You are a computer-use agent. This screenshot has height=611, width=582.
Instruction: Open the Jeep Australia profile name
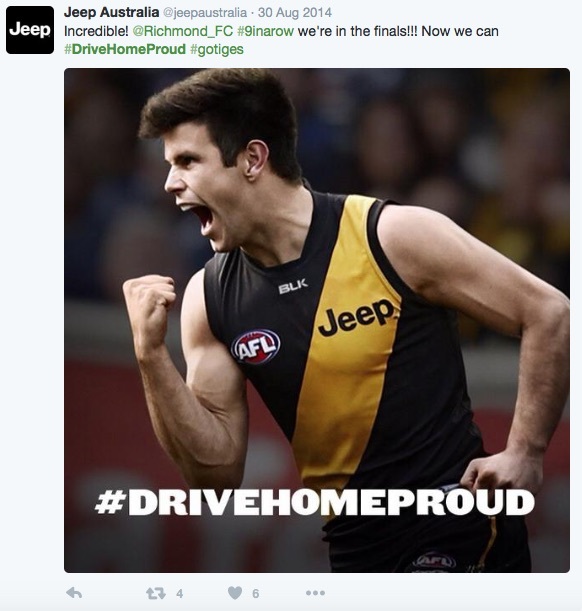(x=111, y=12)
